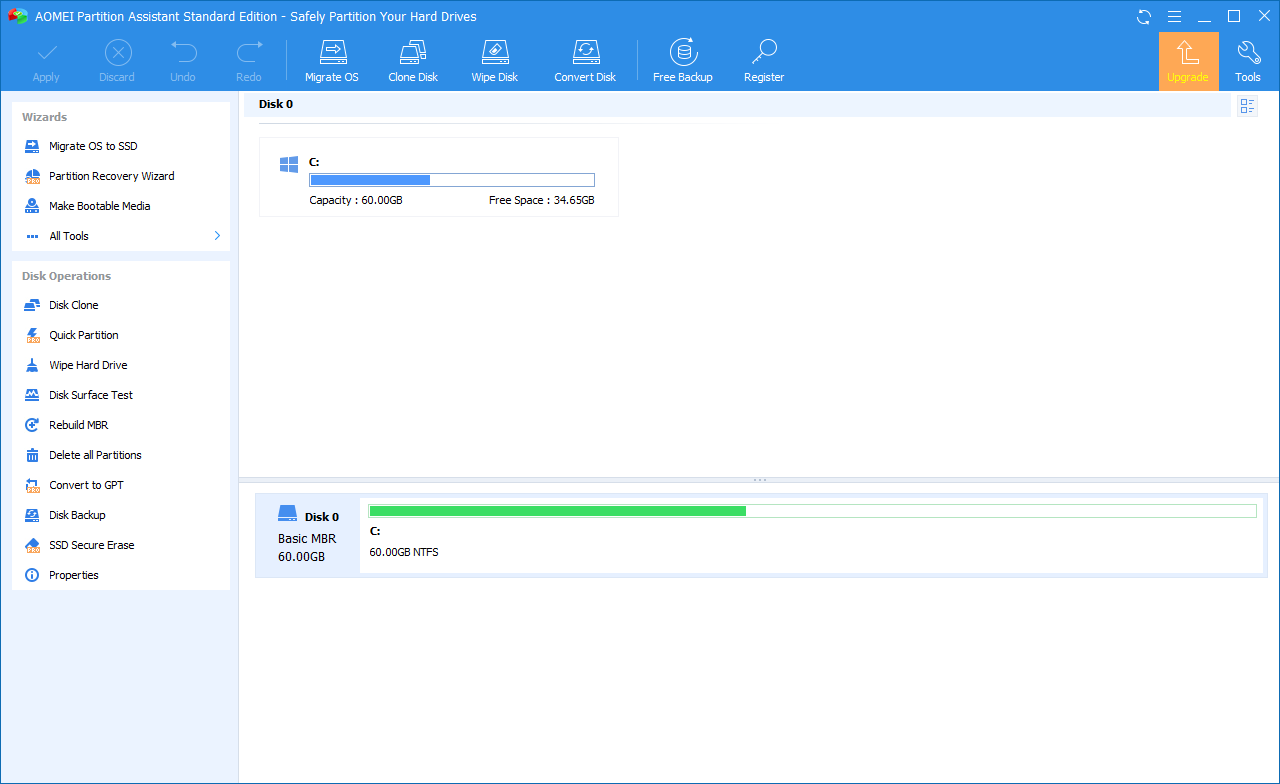Click the Capacity 60.00GB text

click(x=356, y=200)
